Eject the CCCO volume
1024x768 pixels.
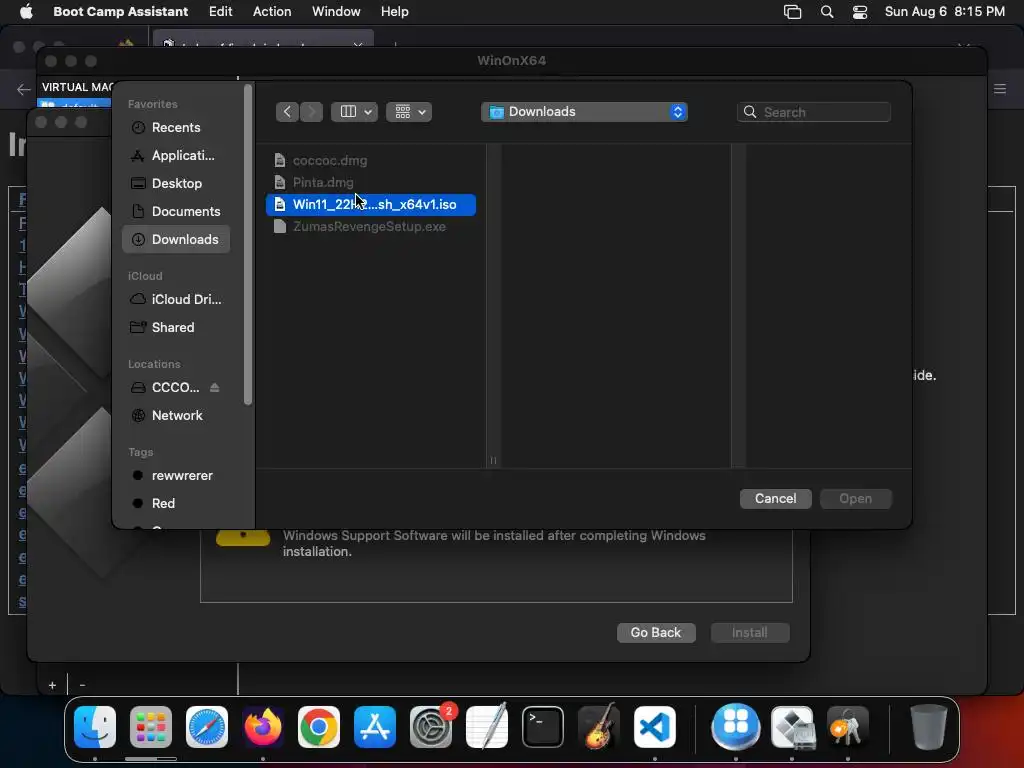[214, 387]
